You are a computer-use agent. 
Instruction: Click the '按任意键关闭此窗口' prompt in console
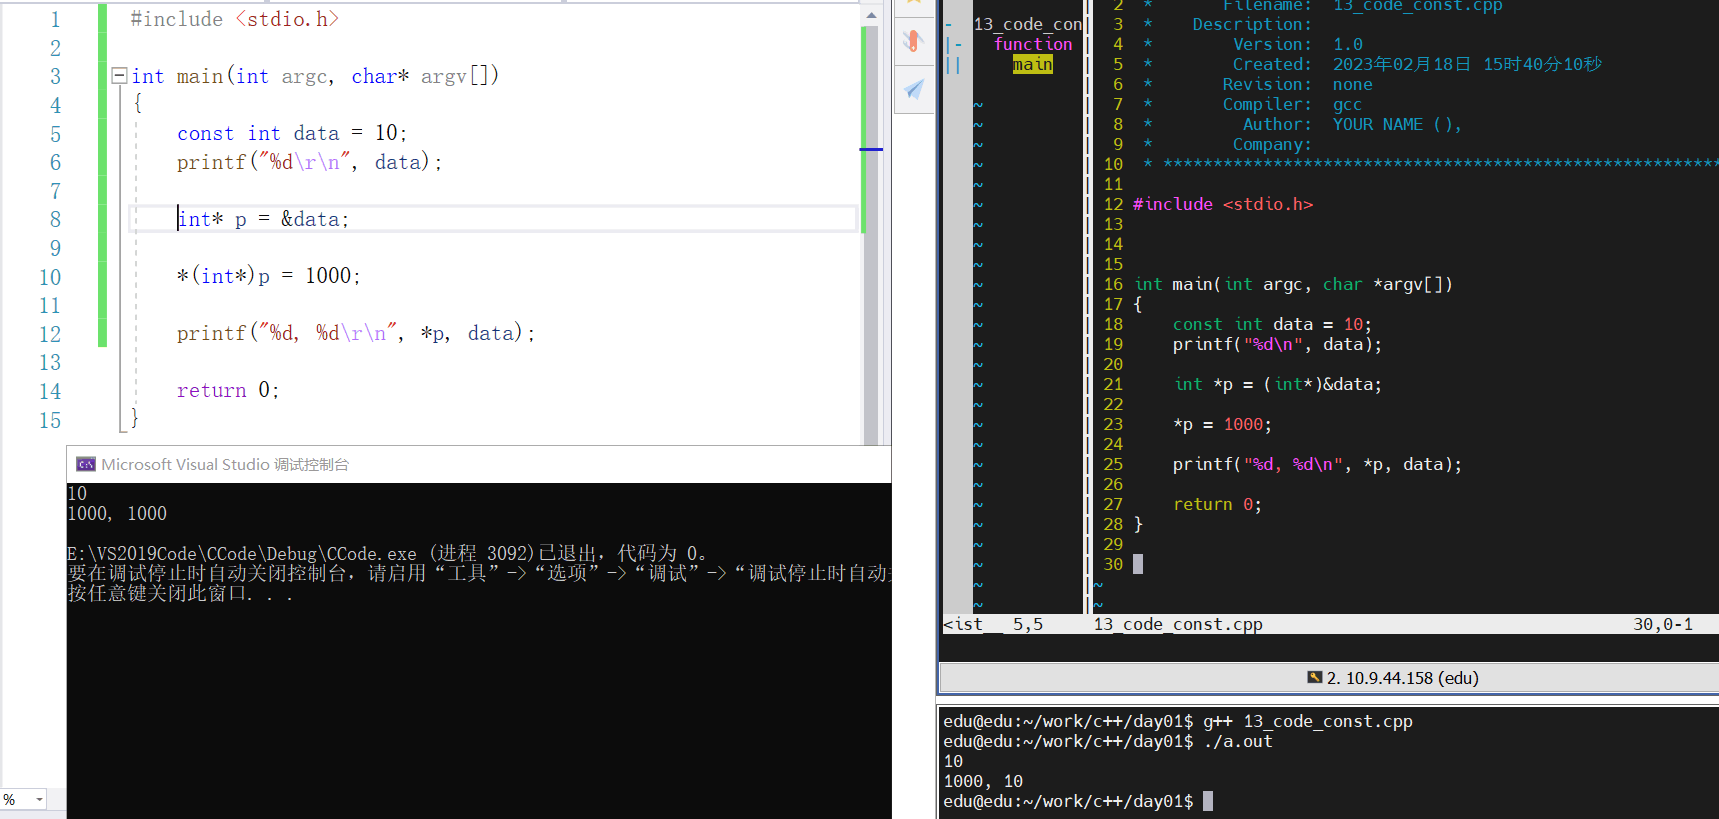tap(180, 593)
